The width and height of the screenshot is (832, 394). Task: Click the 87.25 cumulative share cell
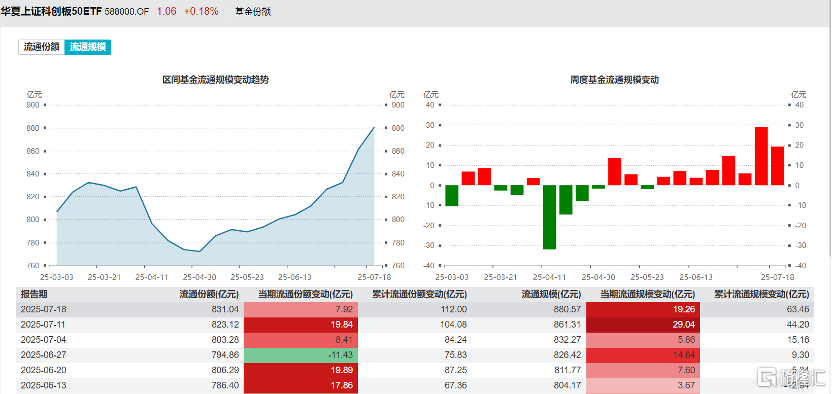click(x=457, y=370)
